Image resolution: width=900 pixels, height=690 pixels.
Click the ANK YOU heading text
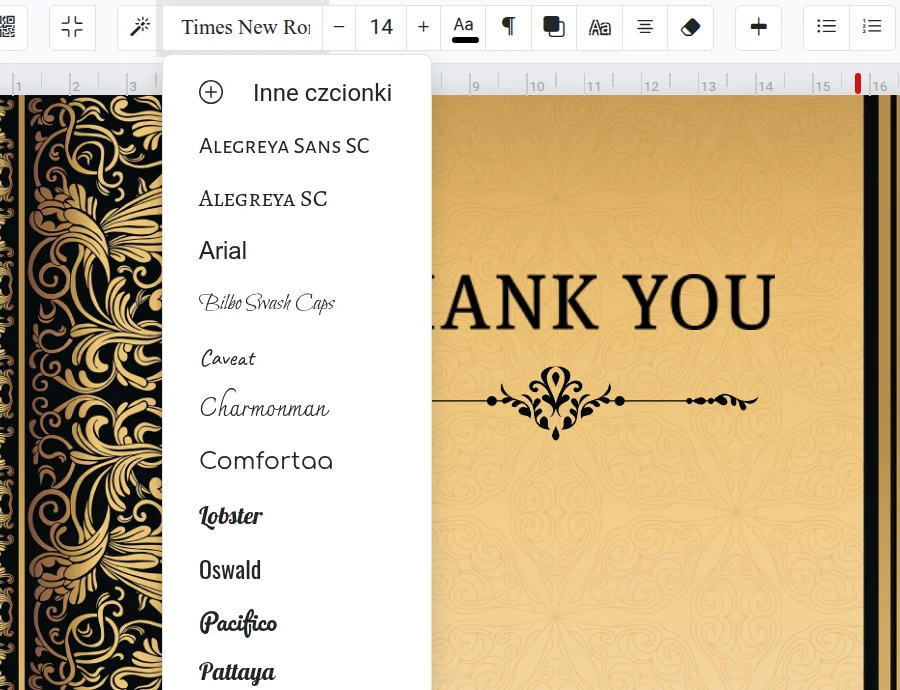[603, 302]
